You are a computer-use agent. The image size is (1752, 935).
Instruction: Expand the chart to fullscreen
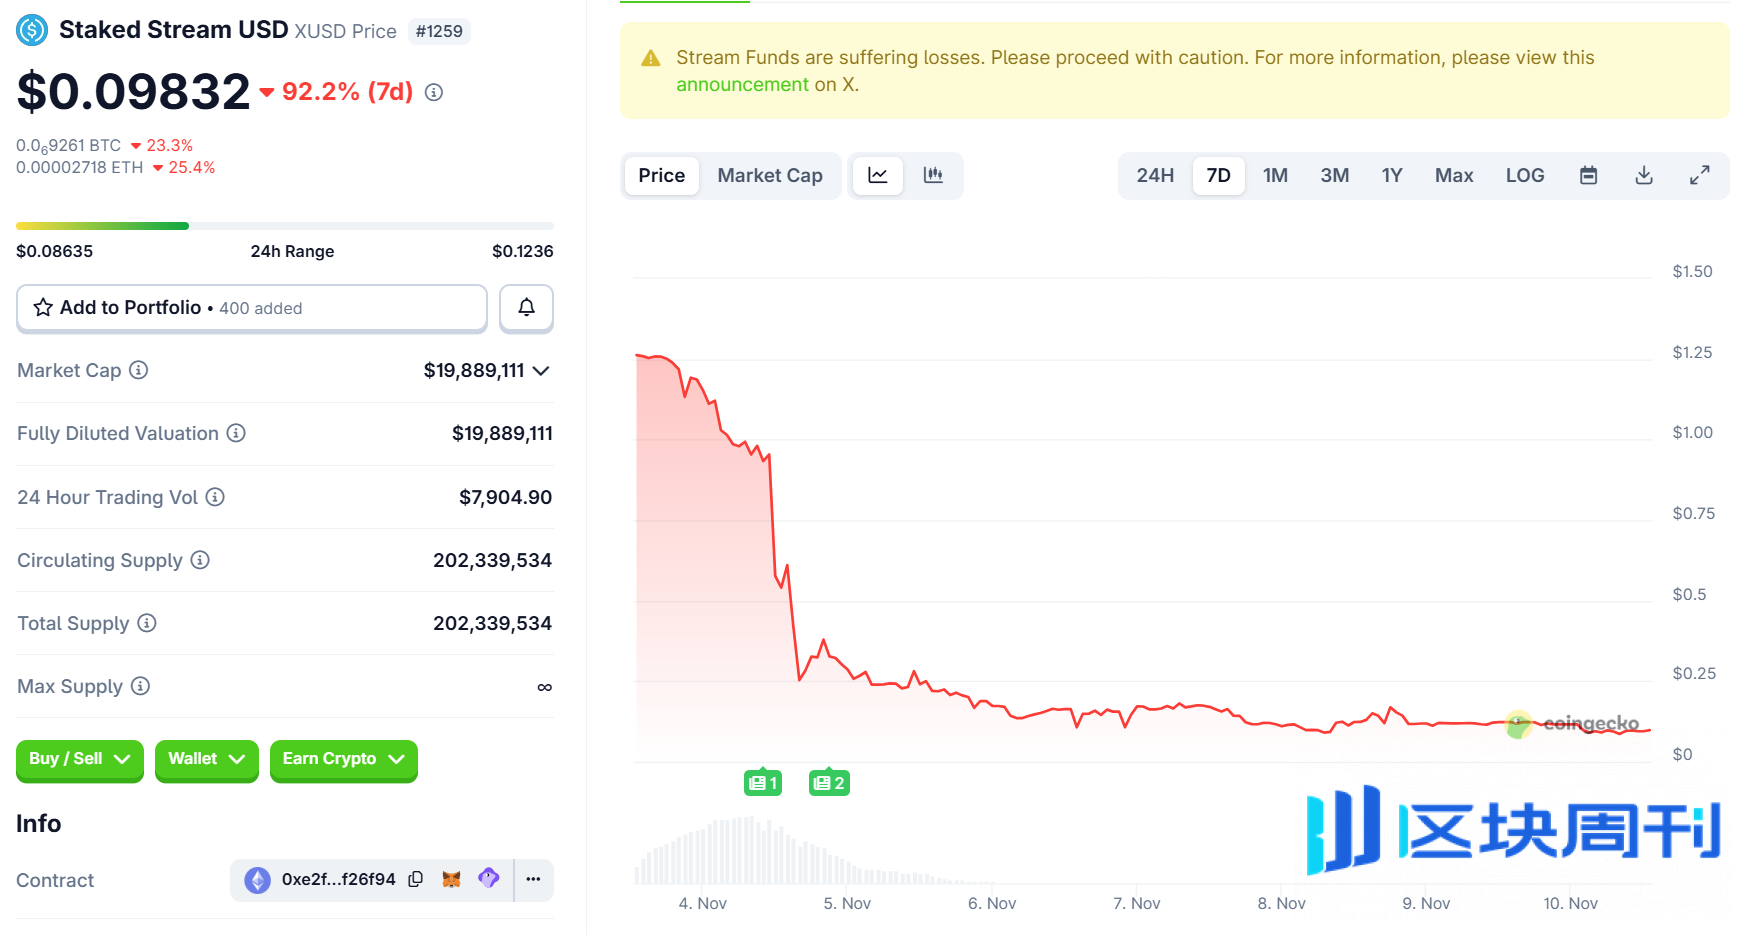tap(1700, 175)
